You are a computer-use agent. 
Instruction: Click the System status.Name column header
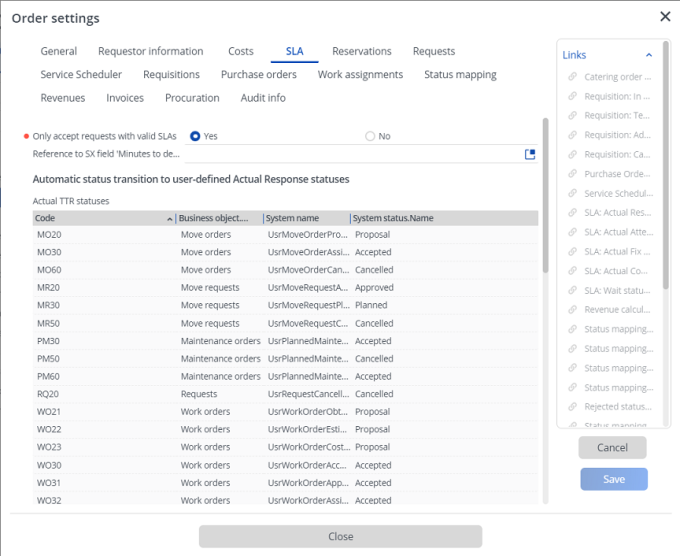click(x=393, y=218)
